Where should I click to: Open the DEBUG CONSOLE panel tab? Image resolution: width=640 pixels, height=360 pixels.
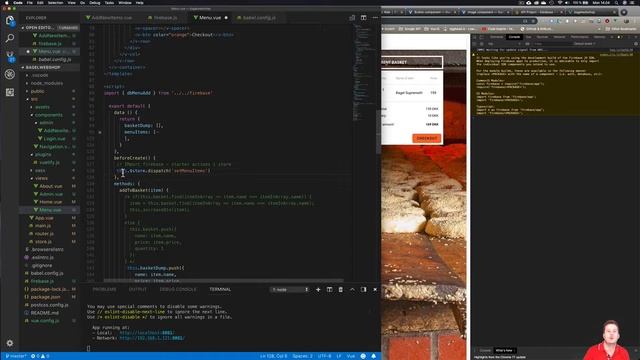click(x=178, y=289)
